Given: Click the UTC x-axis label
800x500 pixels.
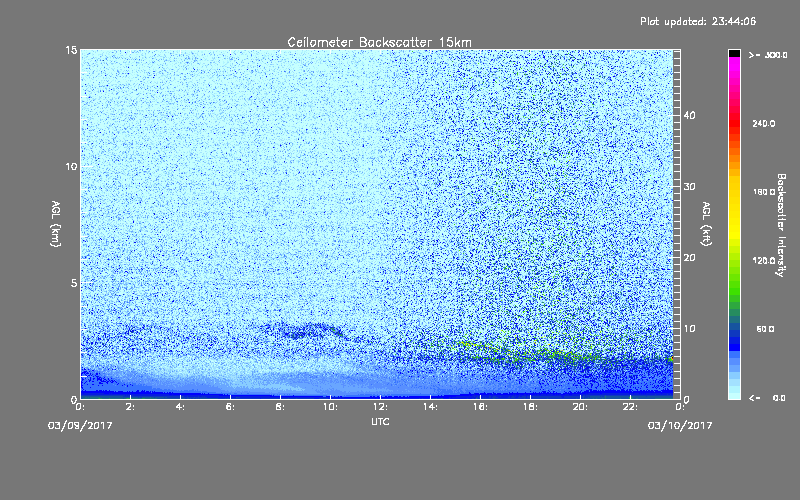Looking at the screenshot, I should [x=380, y=422].
